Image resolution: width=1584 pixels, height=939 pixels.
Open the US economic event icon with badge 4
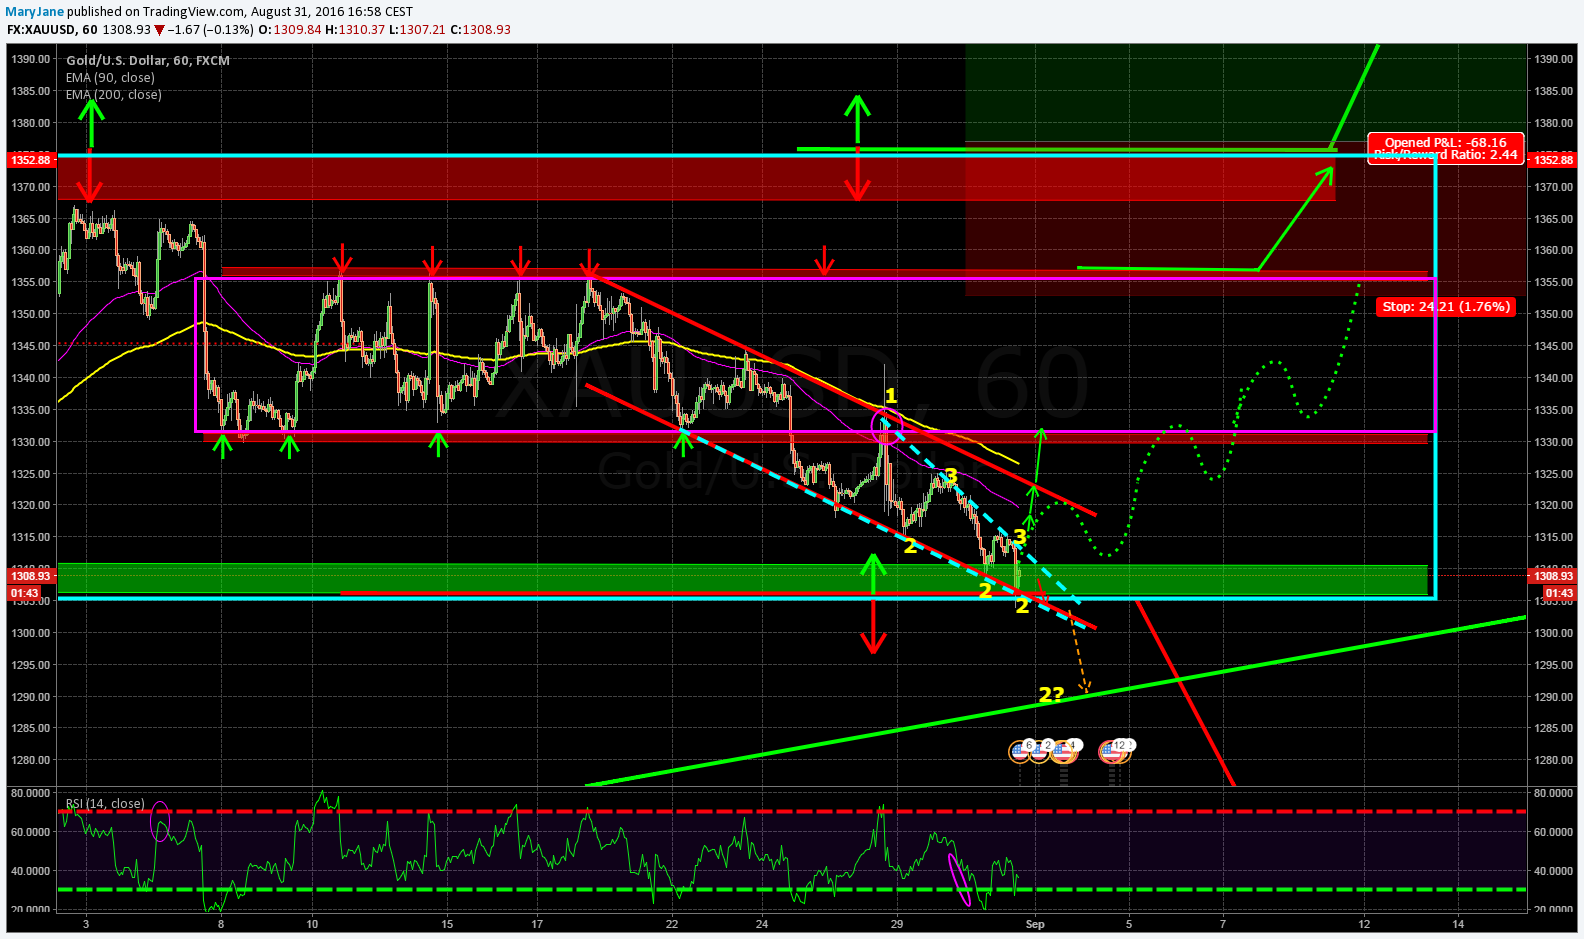(1065, 751)
